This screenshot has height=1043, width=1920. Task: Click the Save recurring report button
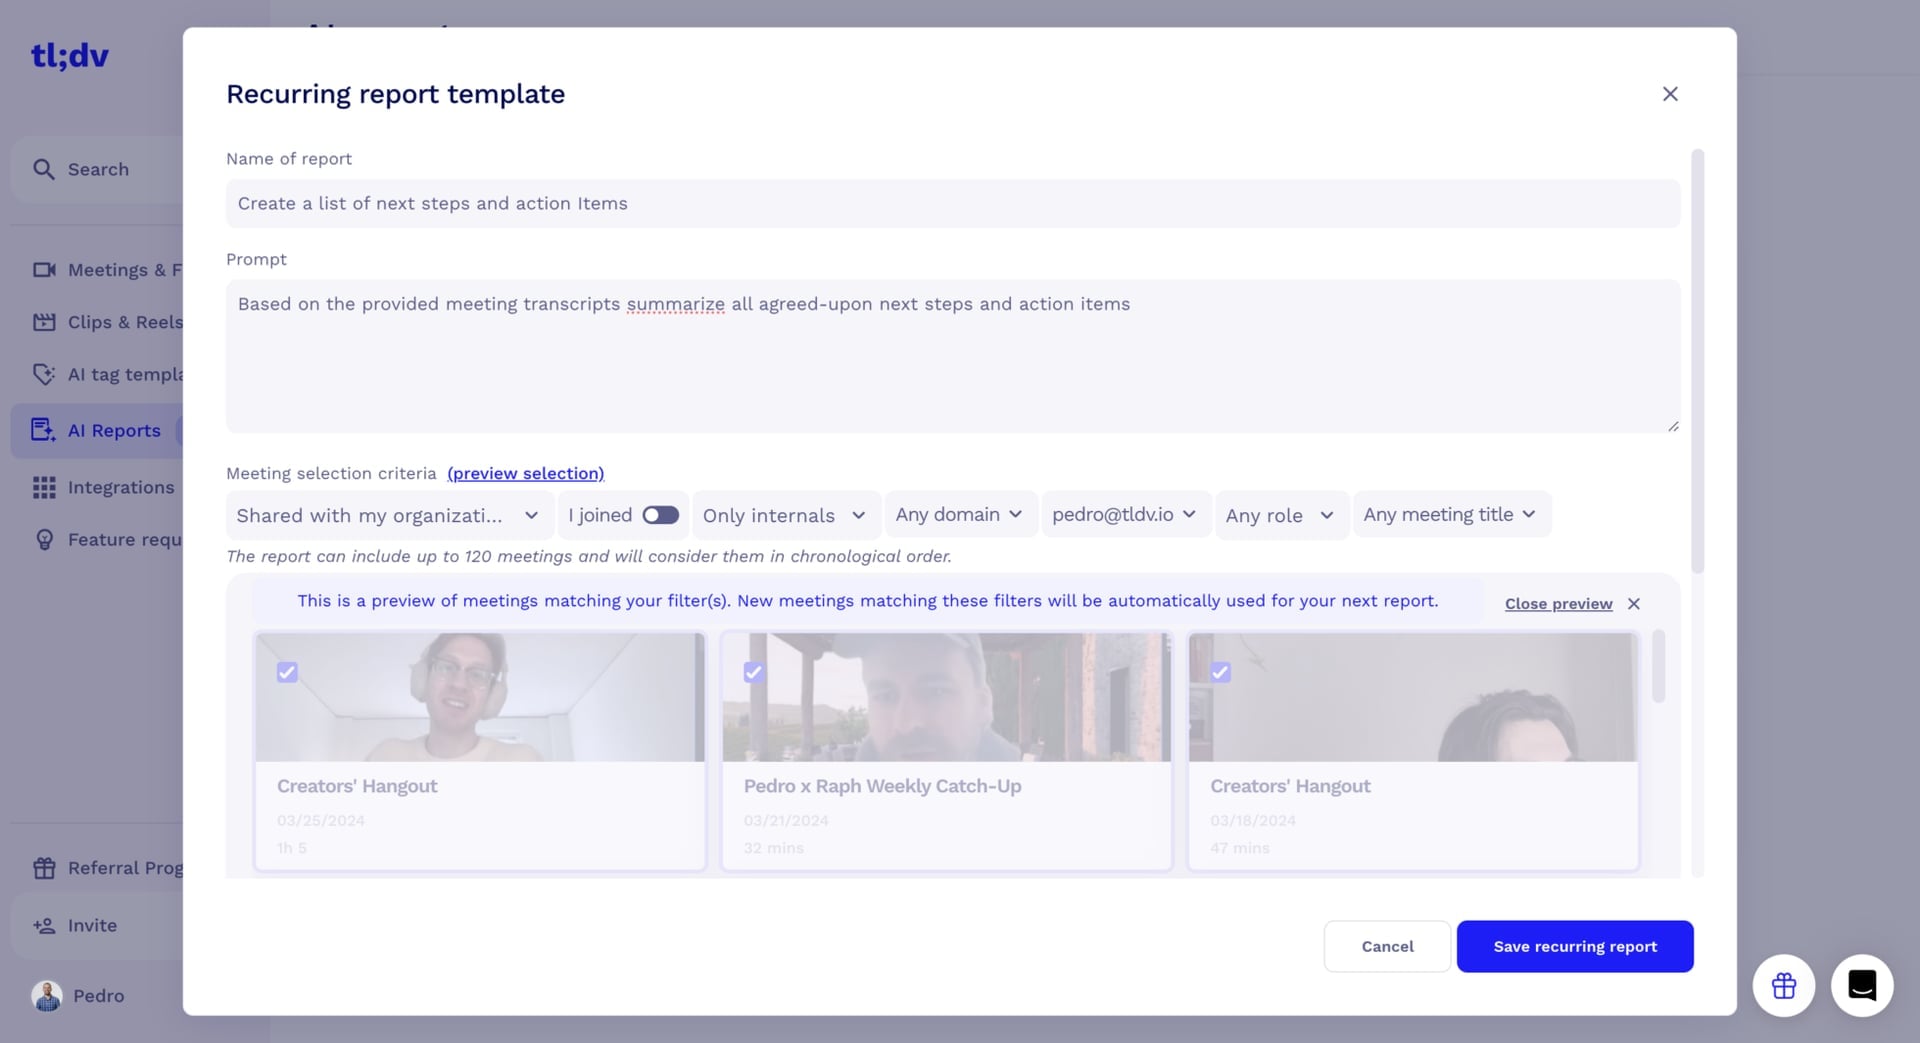tap(1575, 946)
